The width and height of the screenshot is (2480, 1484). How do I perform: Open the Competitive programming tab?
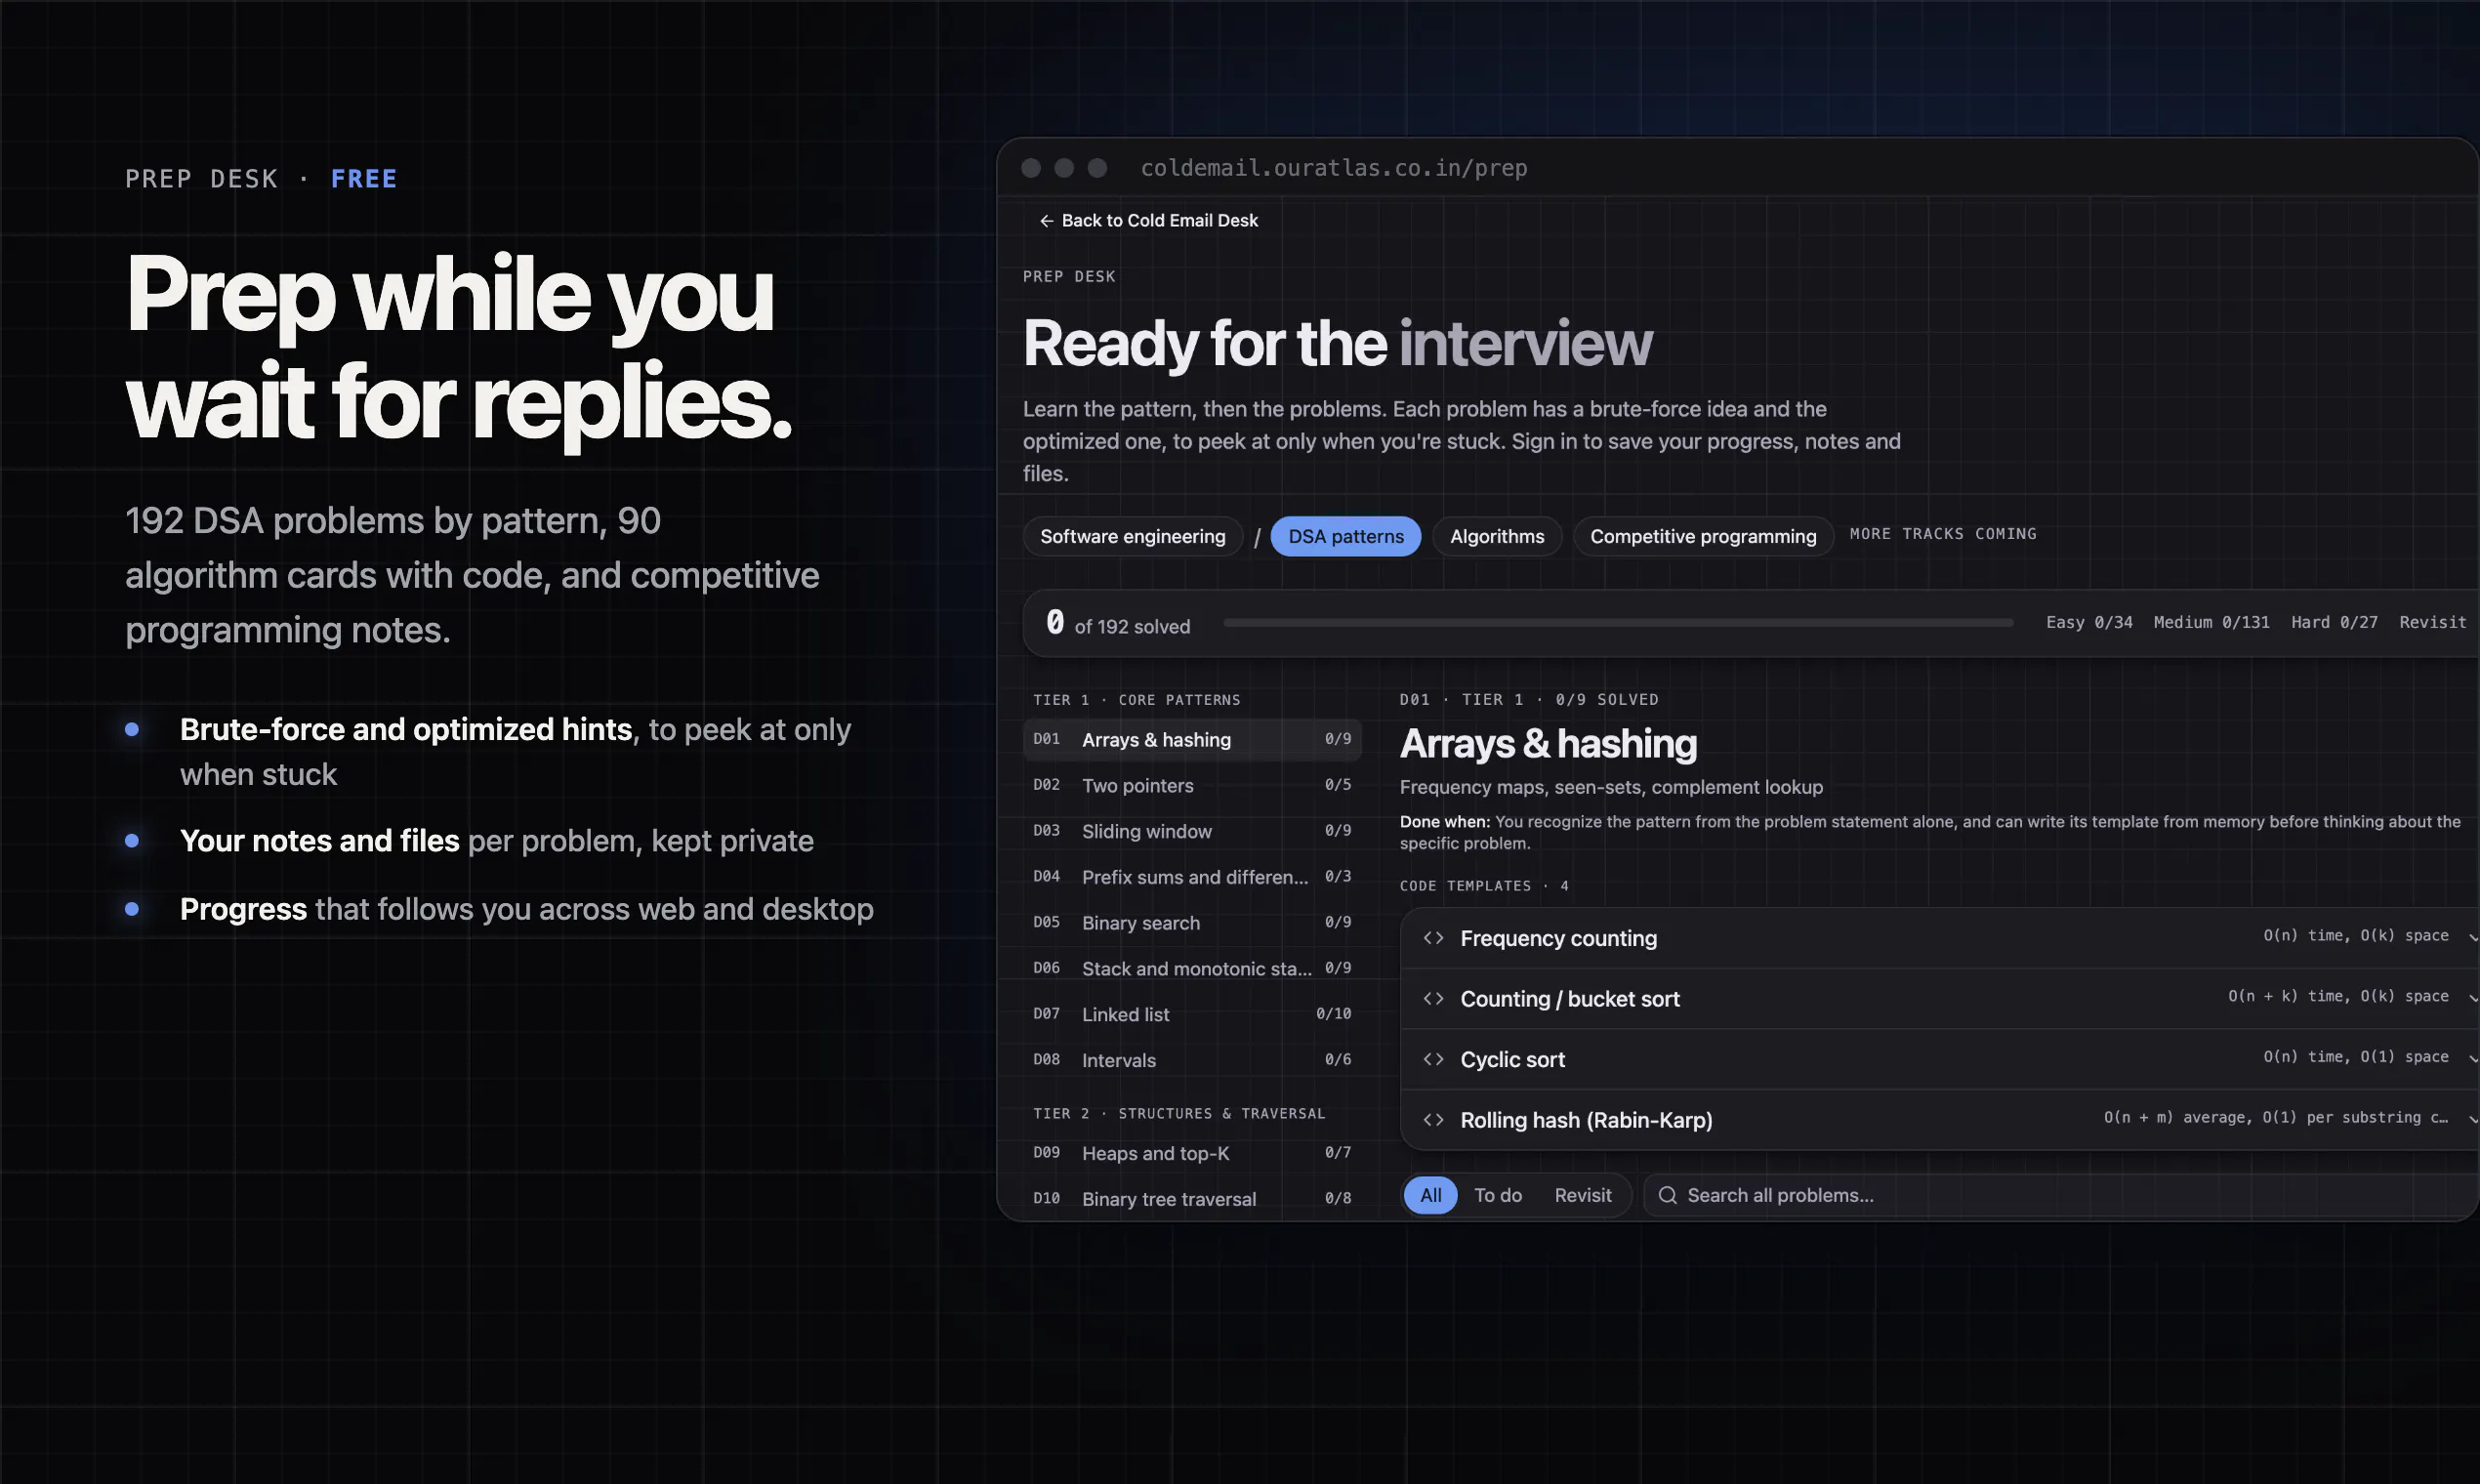[x=1703, y=536]
